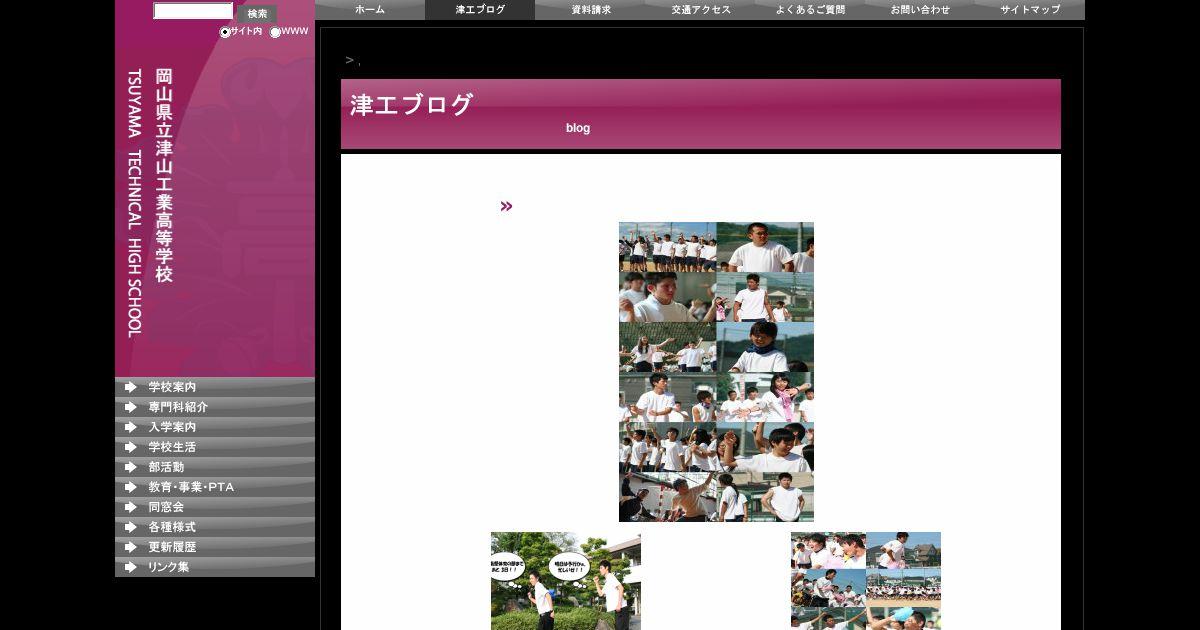Click the arrow icon beside 更新履歴

click(130, 547)
